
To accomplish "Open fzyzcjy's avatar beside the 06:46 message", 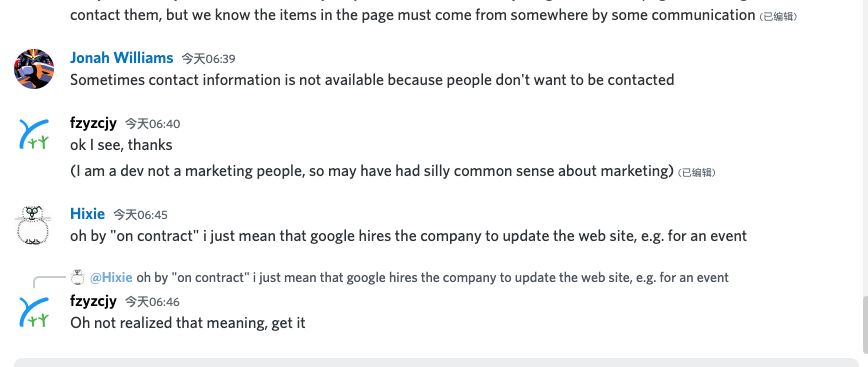I will 34,312.
